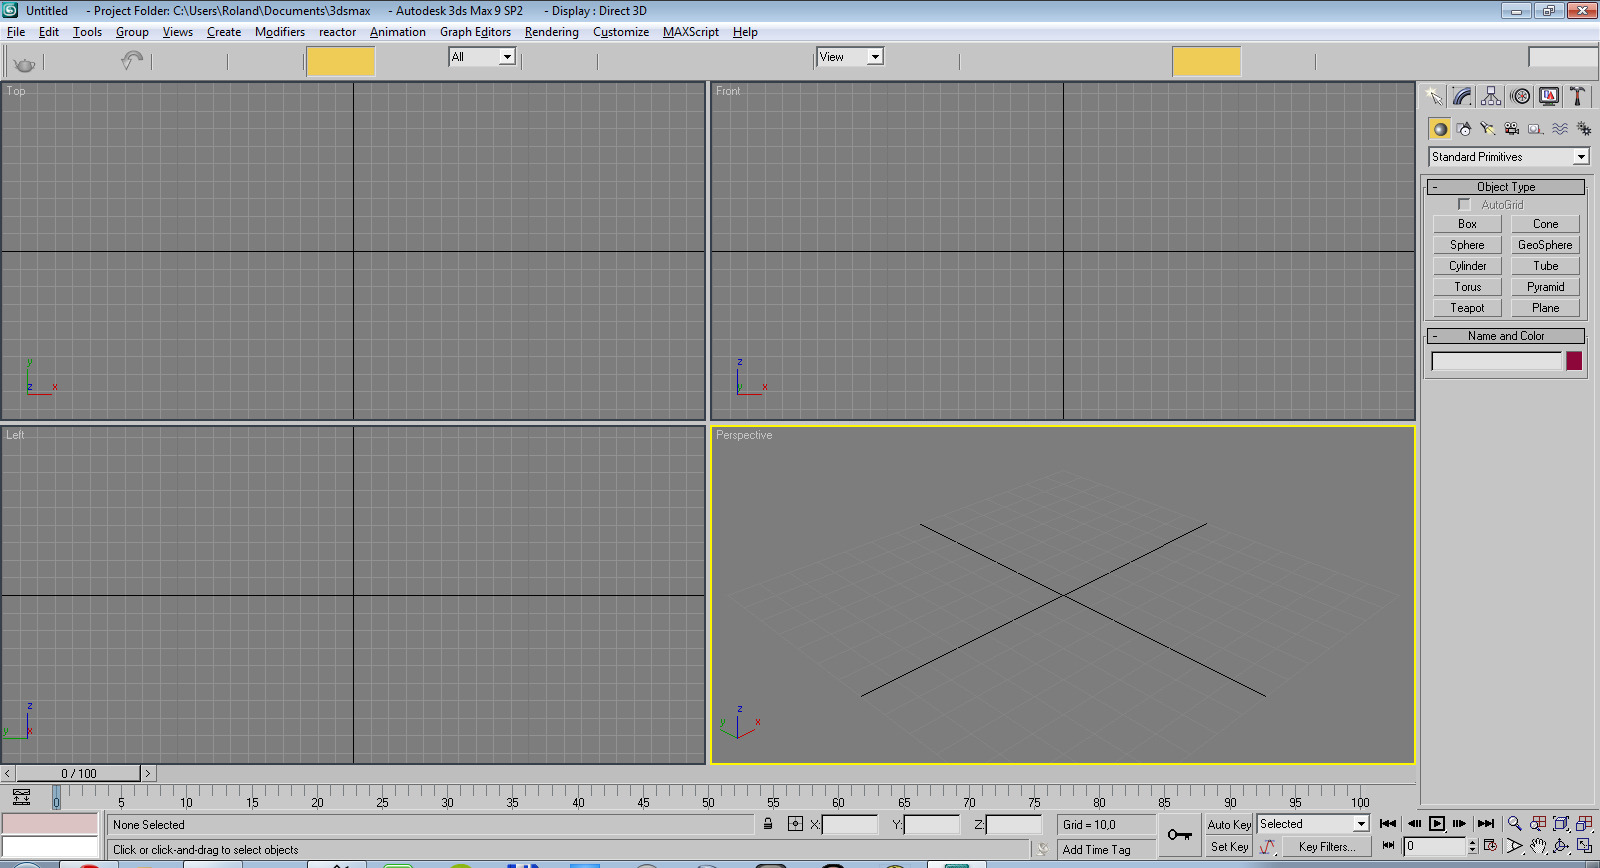Select the Space Warps category icon
1600x868 pixels.
tap(1559, 129)
